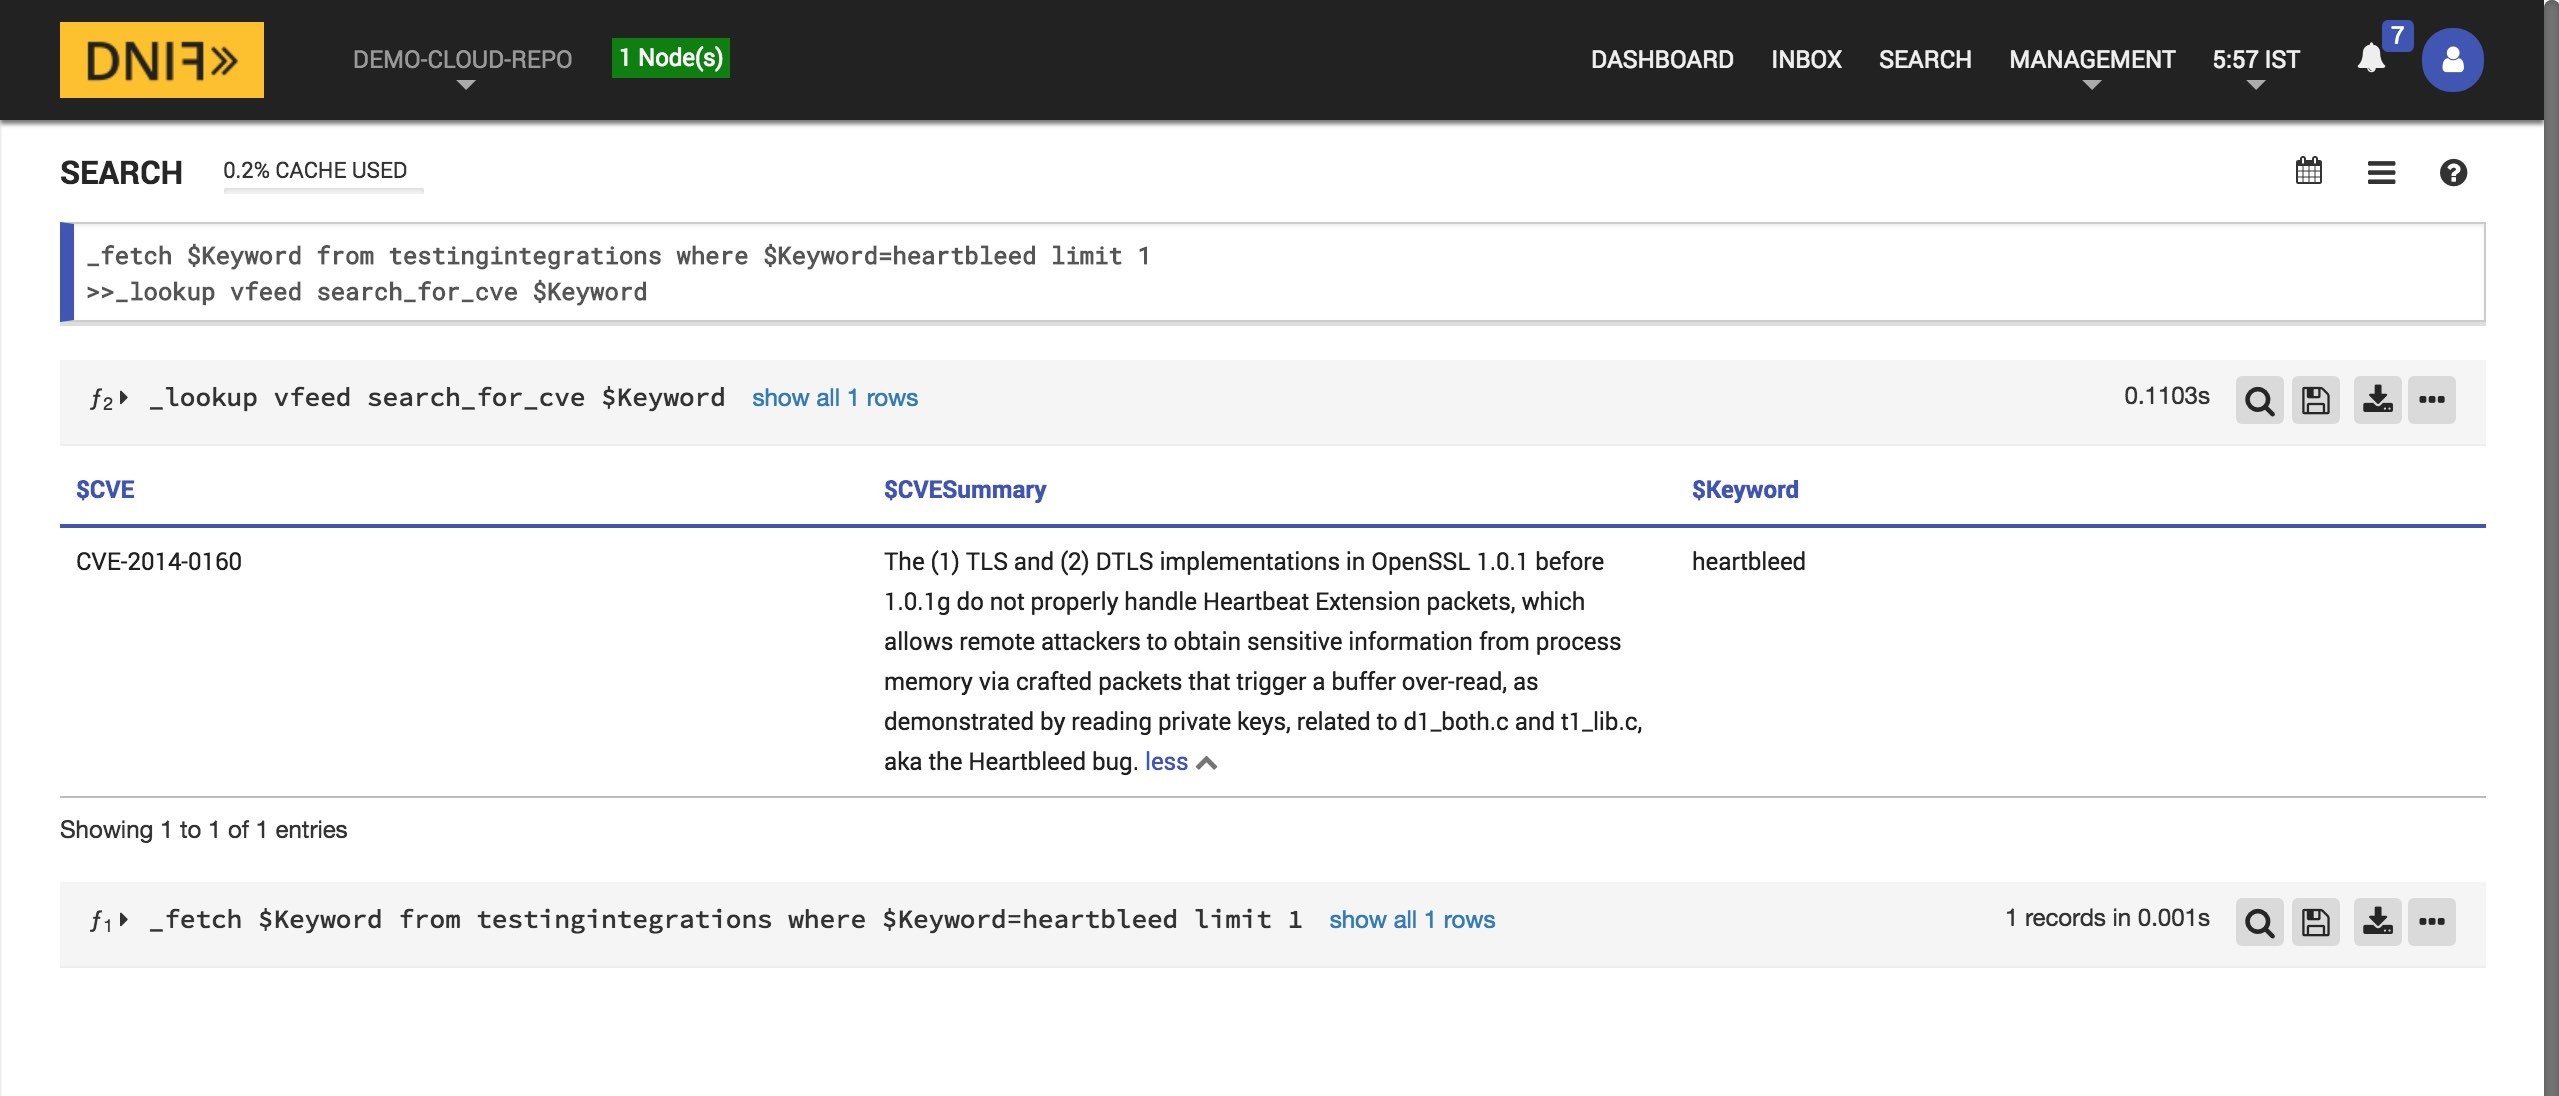Toggle the f1 _fetch result expander arrow

123,920
